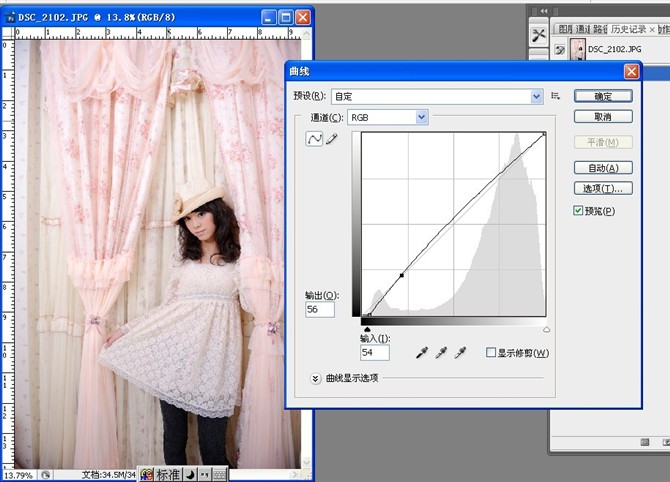Select the curve point editing tool
Viewport: 670px width, 482px height.
(x=314, y=139)
